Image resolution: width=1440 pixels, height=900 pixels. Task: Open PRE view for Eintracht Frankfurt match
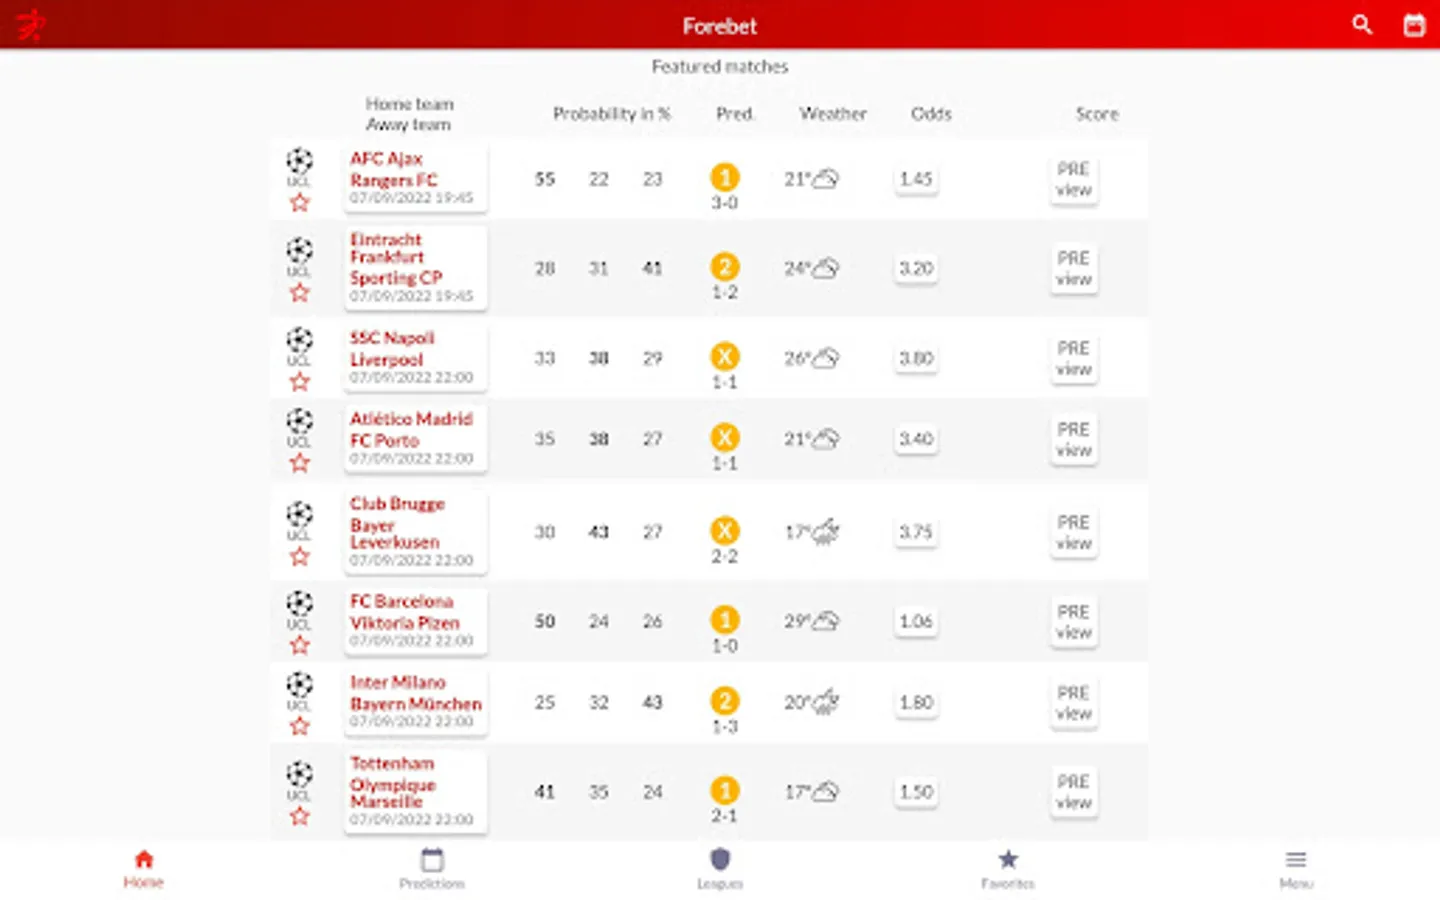pyautogui.click(x=1074, y=268)
